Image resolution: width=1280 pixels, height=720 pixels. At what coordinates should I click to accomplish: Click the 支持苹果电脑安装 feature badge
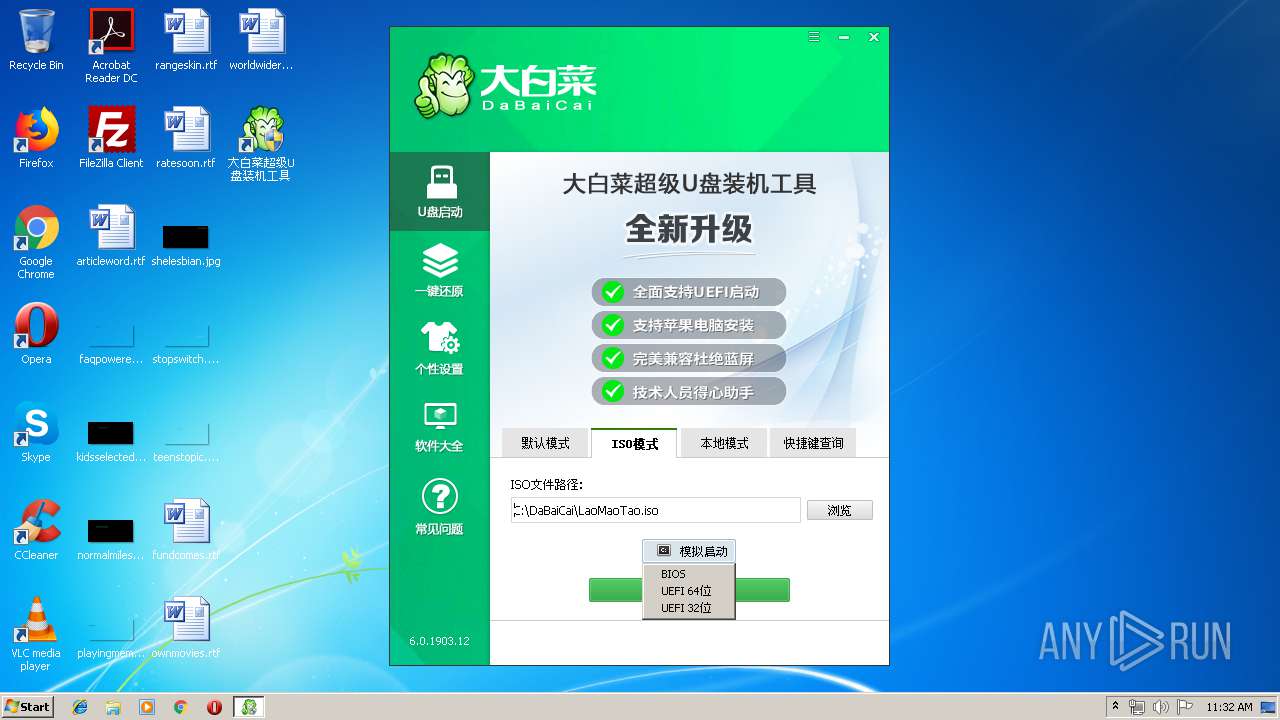click(689, 325)
